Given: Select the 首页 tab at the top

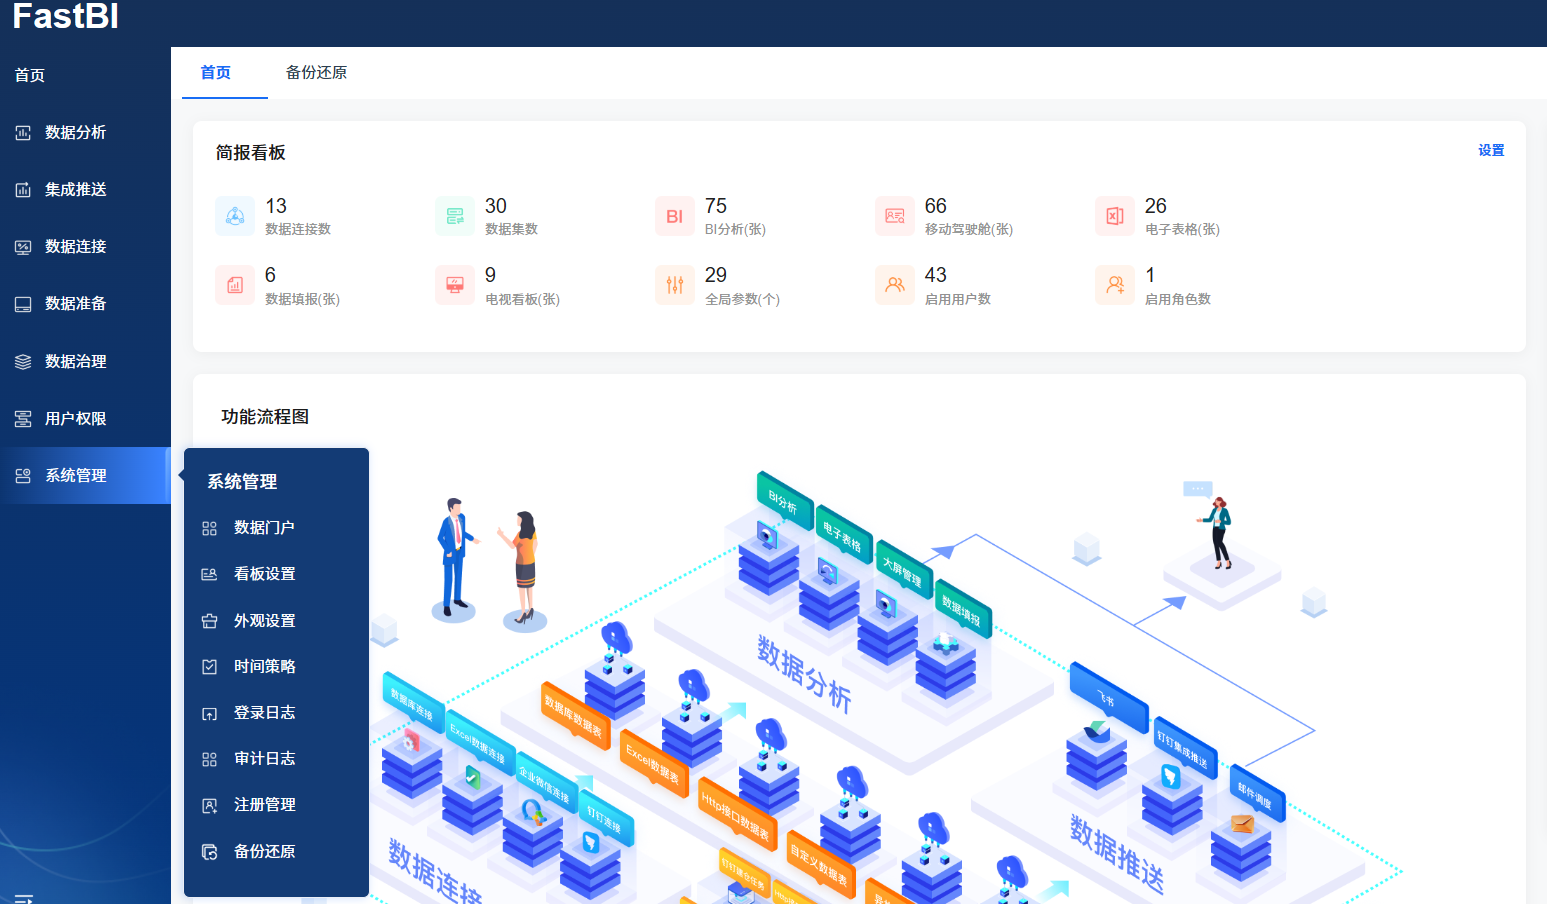Looking at the screenshot, I should point(216,73).
